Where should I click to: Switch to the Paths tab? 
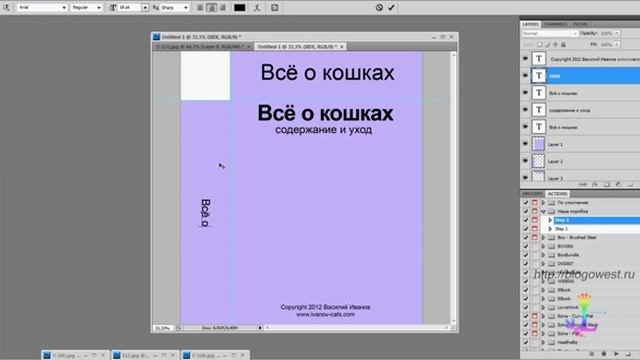tap(580, 24)
